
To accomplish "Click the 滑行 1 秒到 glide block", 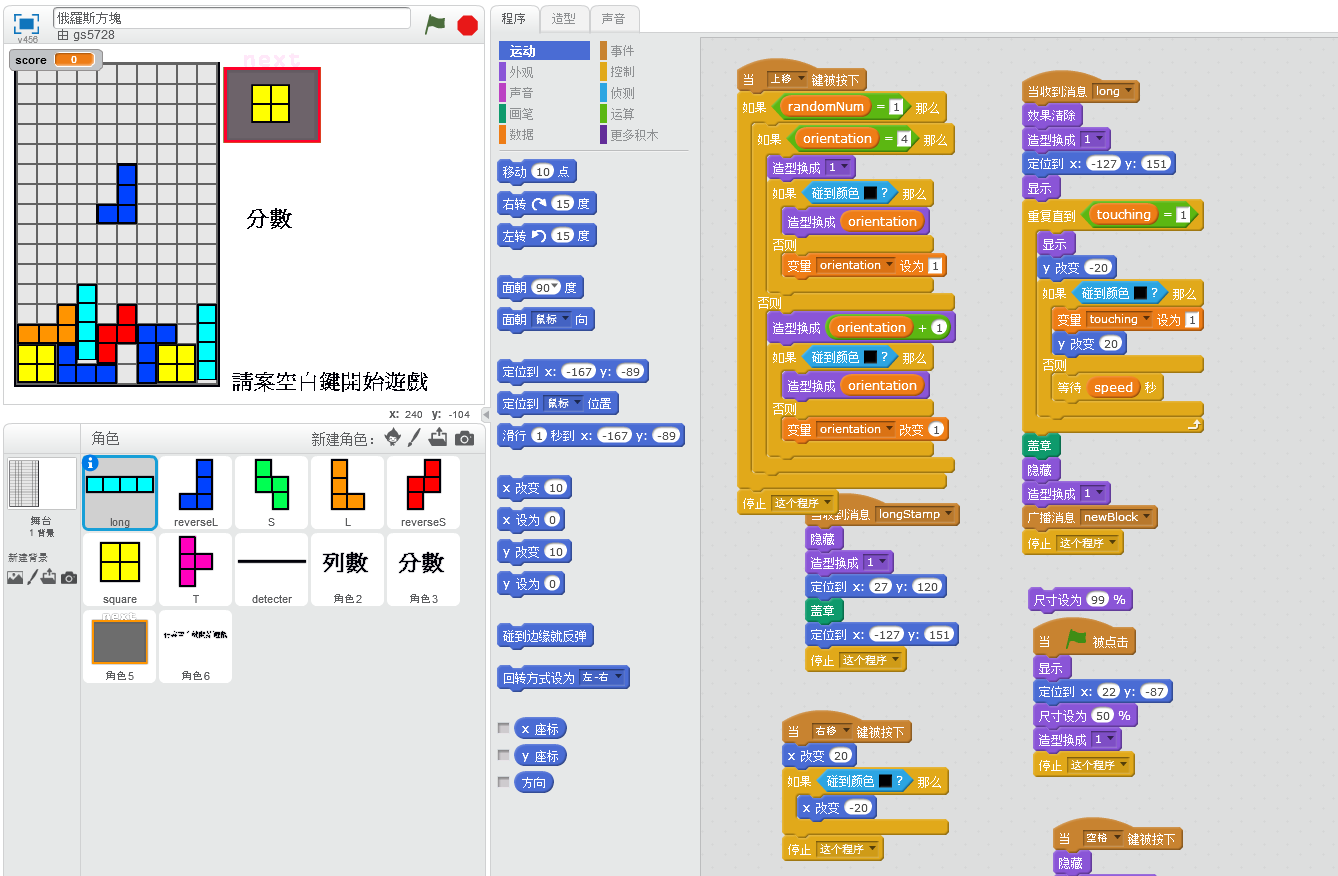I will (x=591, y=435).
